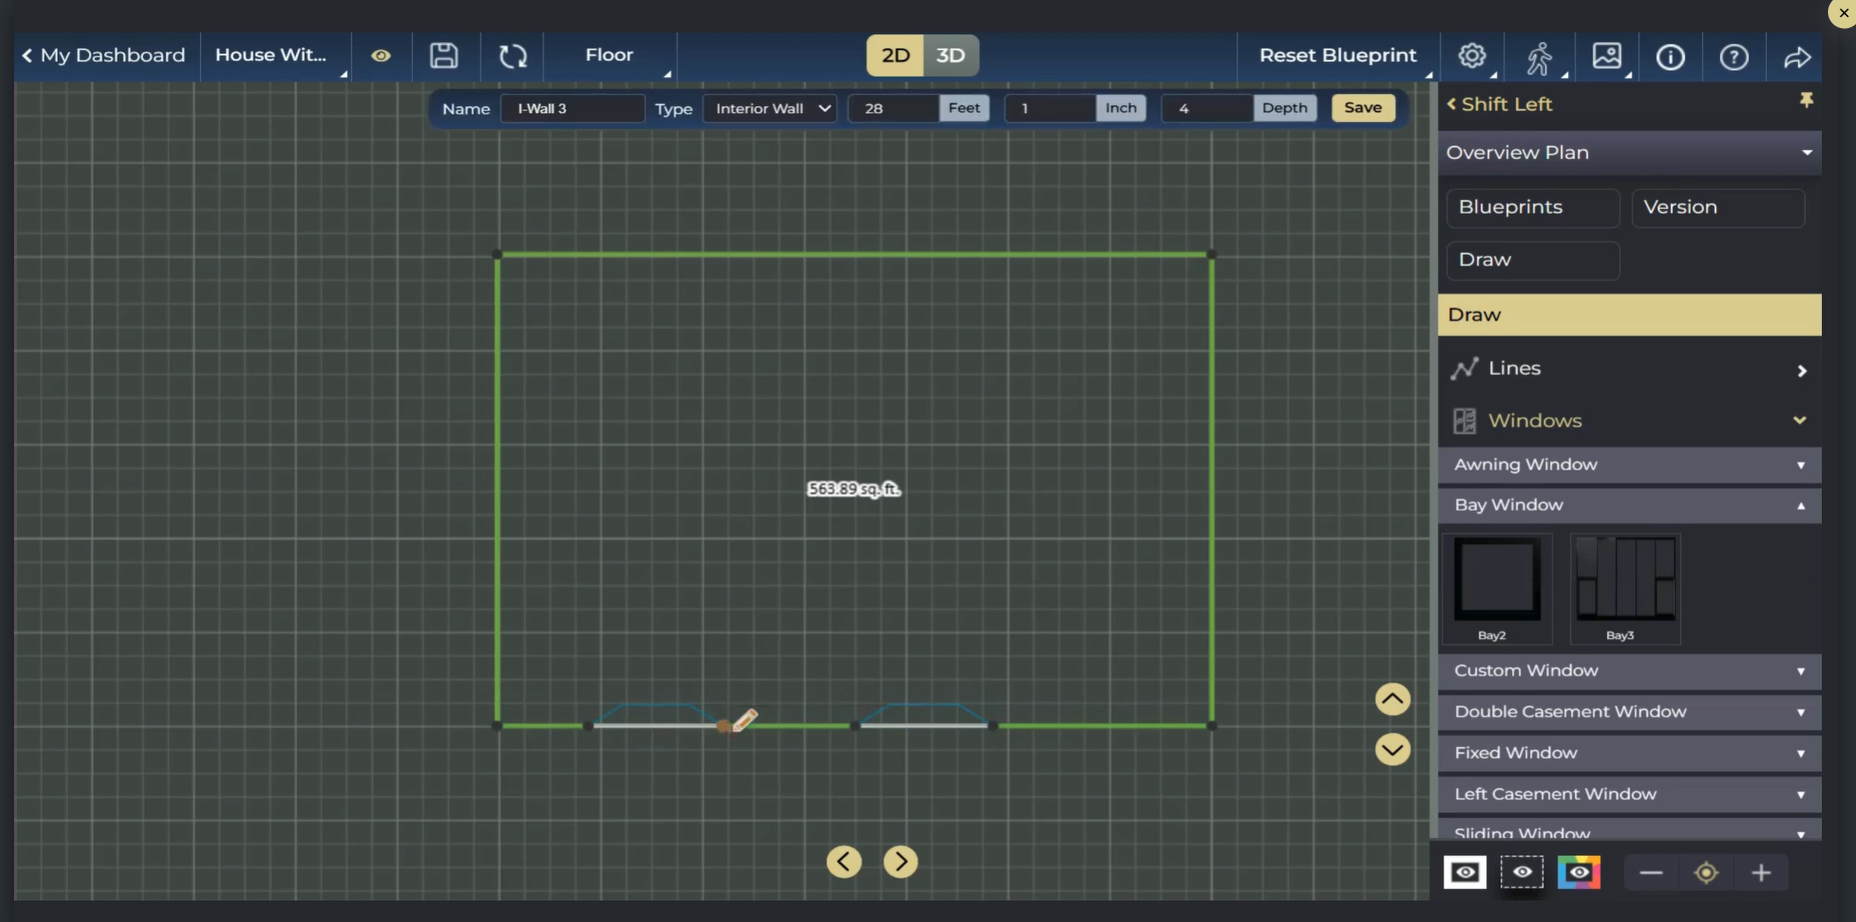Switch to 3D view
1856x922 pixels.
[951, 55]
